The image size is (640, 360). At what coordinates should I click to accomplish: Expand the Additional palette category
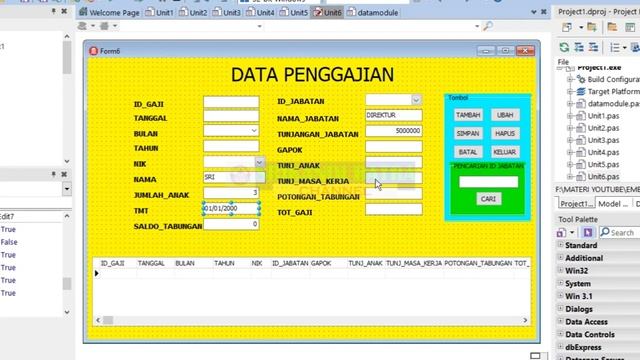560,258
